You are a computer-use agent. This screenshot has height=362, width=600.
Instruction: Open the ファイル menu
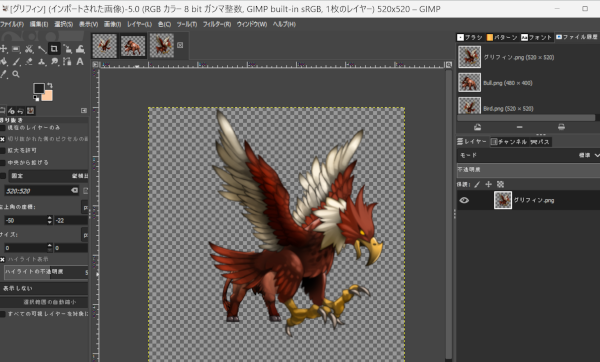pos(12,24)
